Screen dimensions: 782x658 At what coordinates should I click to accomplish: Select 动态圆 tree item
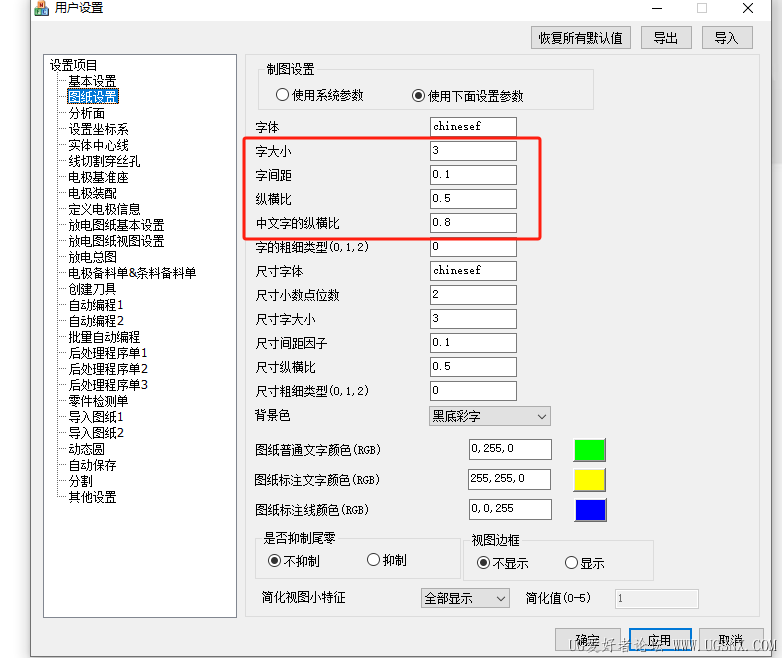[x=87, y=449]
